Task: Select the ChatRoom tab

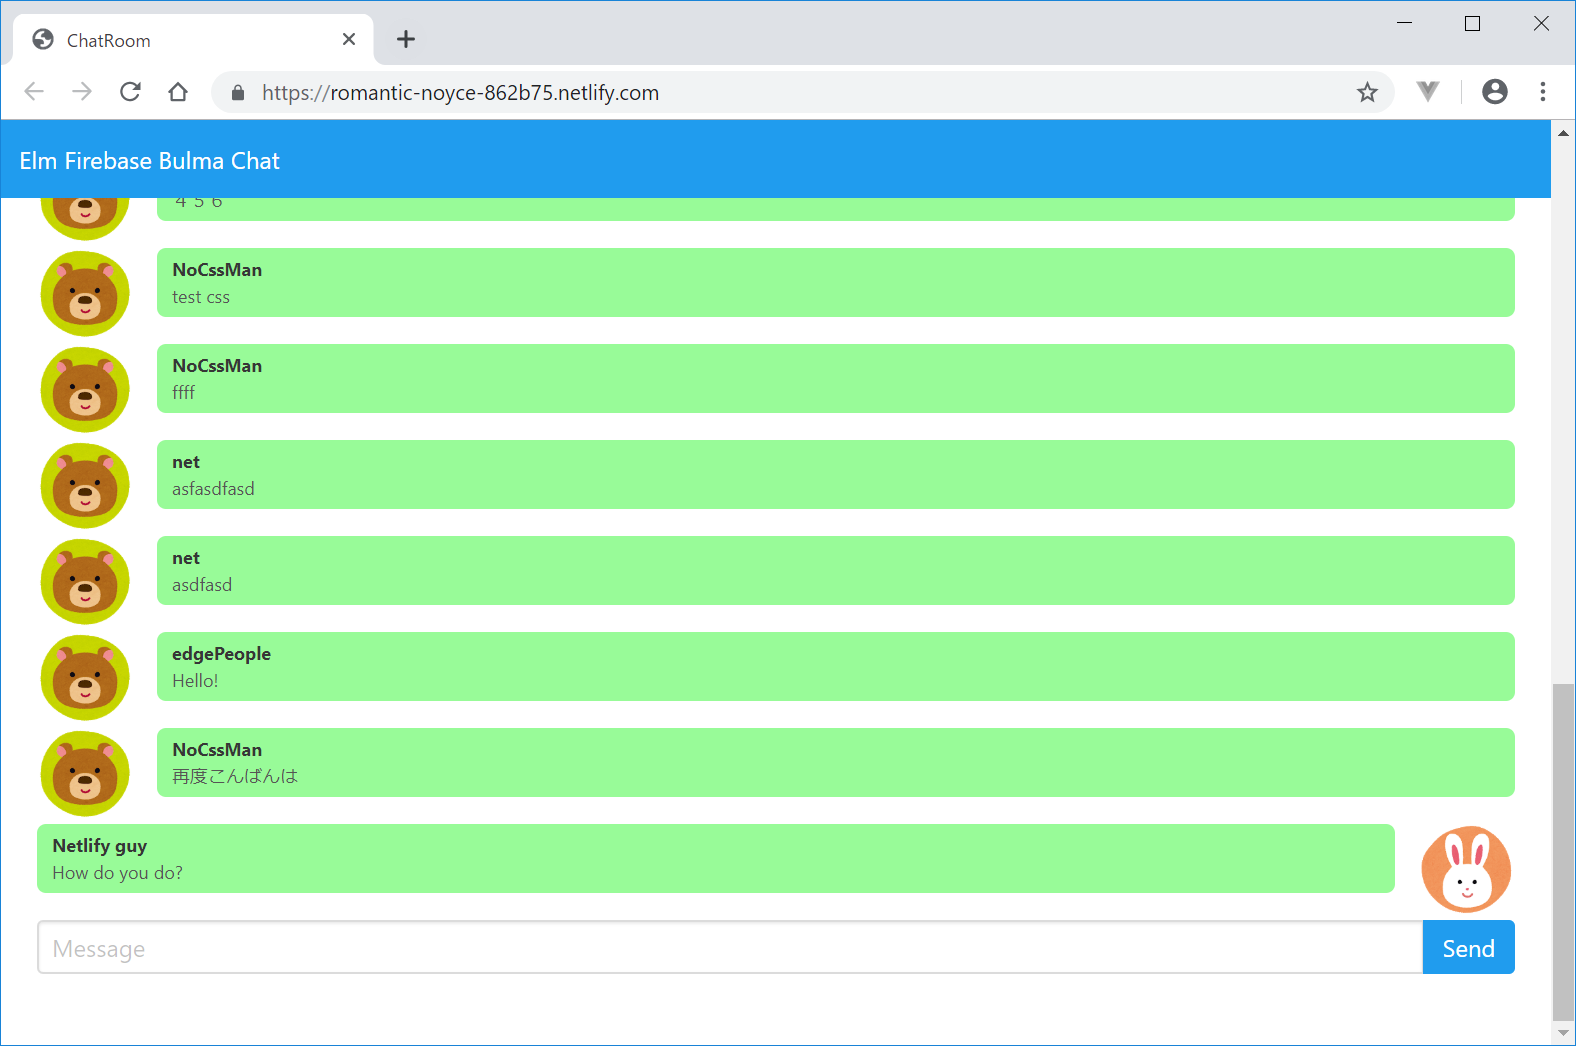Action: (194, 40)
